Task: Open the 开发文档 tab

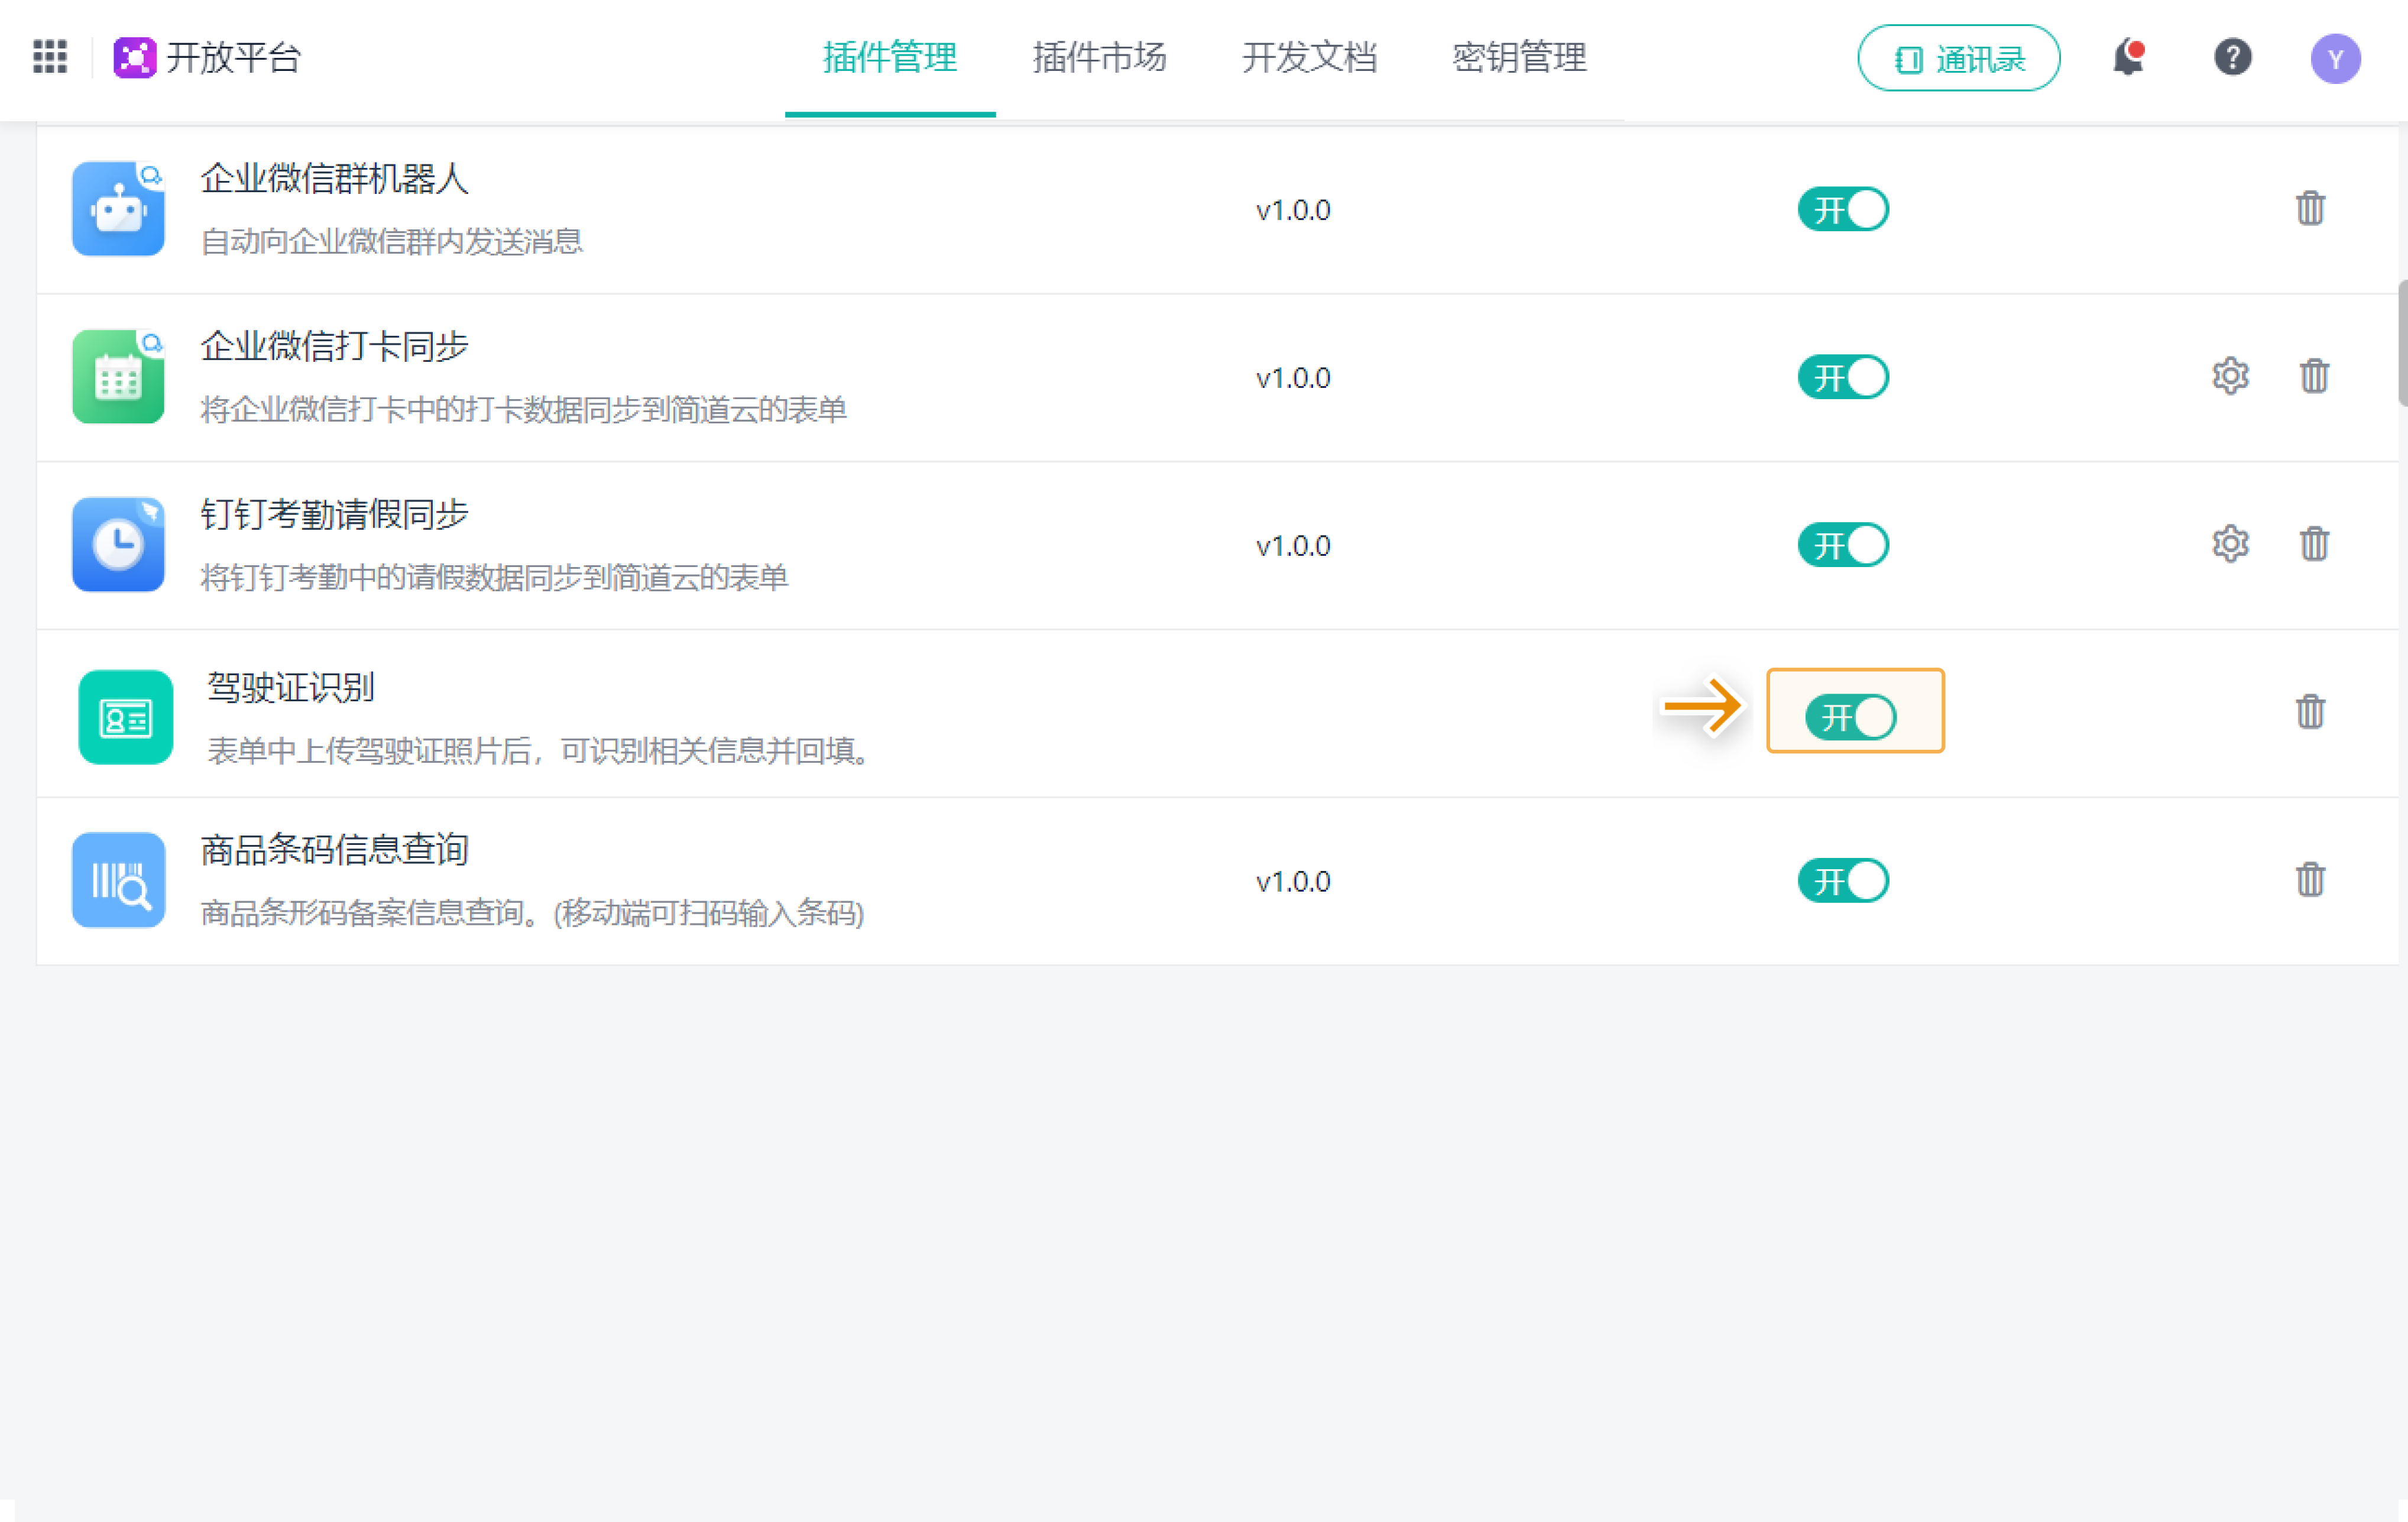Action: coord(1309,58)
